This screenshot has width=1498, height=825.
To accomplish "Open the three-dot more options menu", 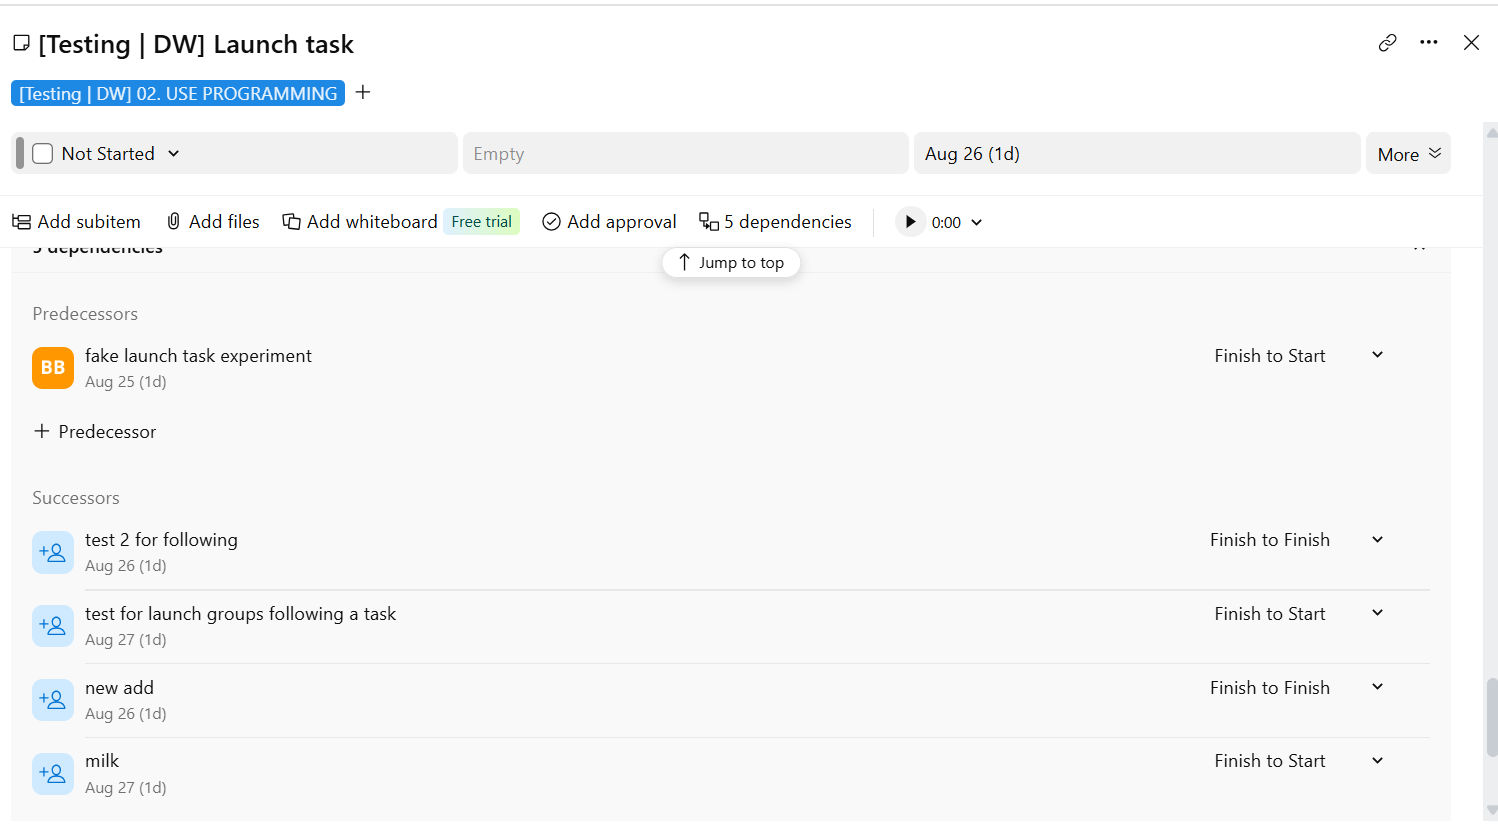I will click(x=1429, y=43).
